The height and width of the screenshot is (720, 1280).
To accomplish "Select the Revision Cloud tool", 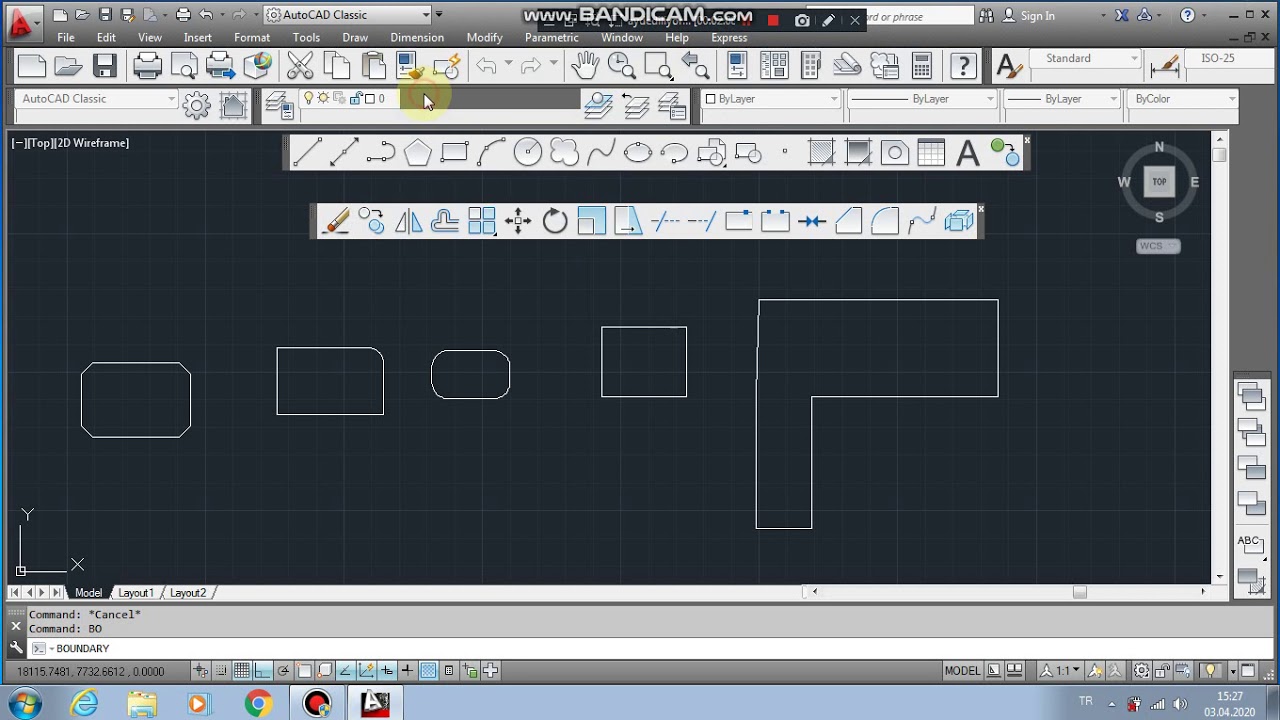I will (x=565, y=153).
